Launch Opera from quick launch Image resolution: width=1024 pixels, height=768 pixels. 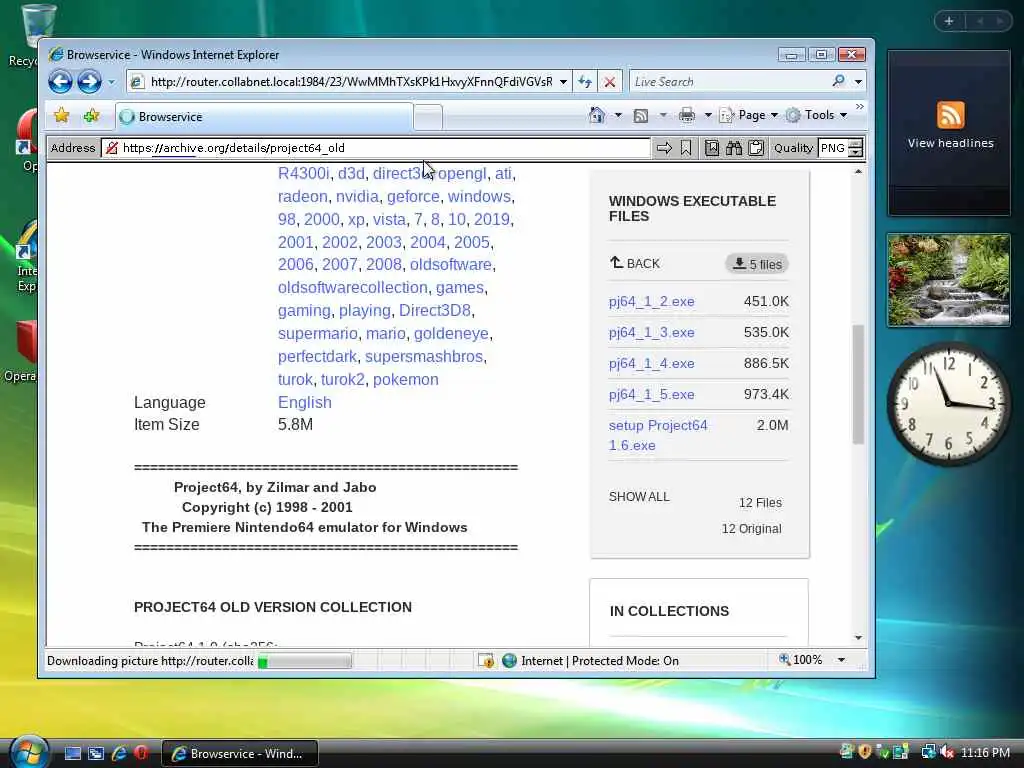[x=141, y=753]
